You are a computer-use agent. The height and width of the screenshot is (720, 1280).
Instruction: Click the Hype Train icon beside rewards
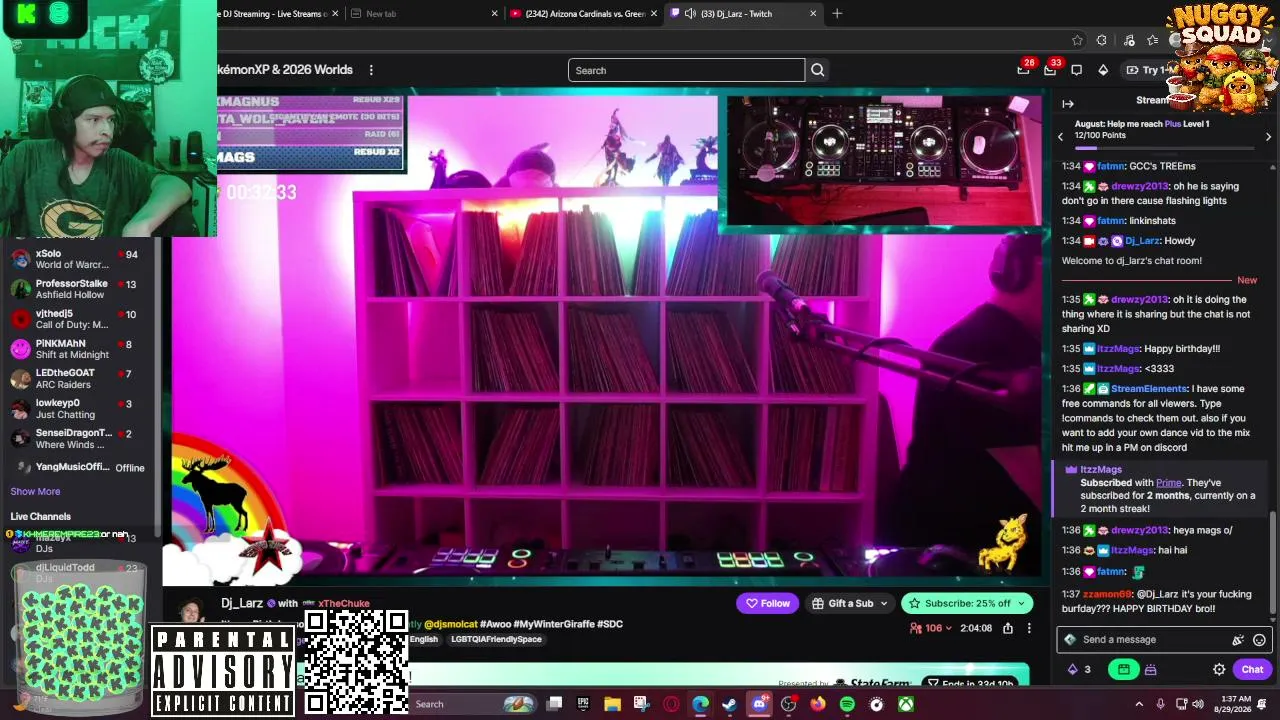click(x=1151, y=670)
